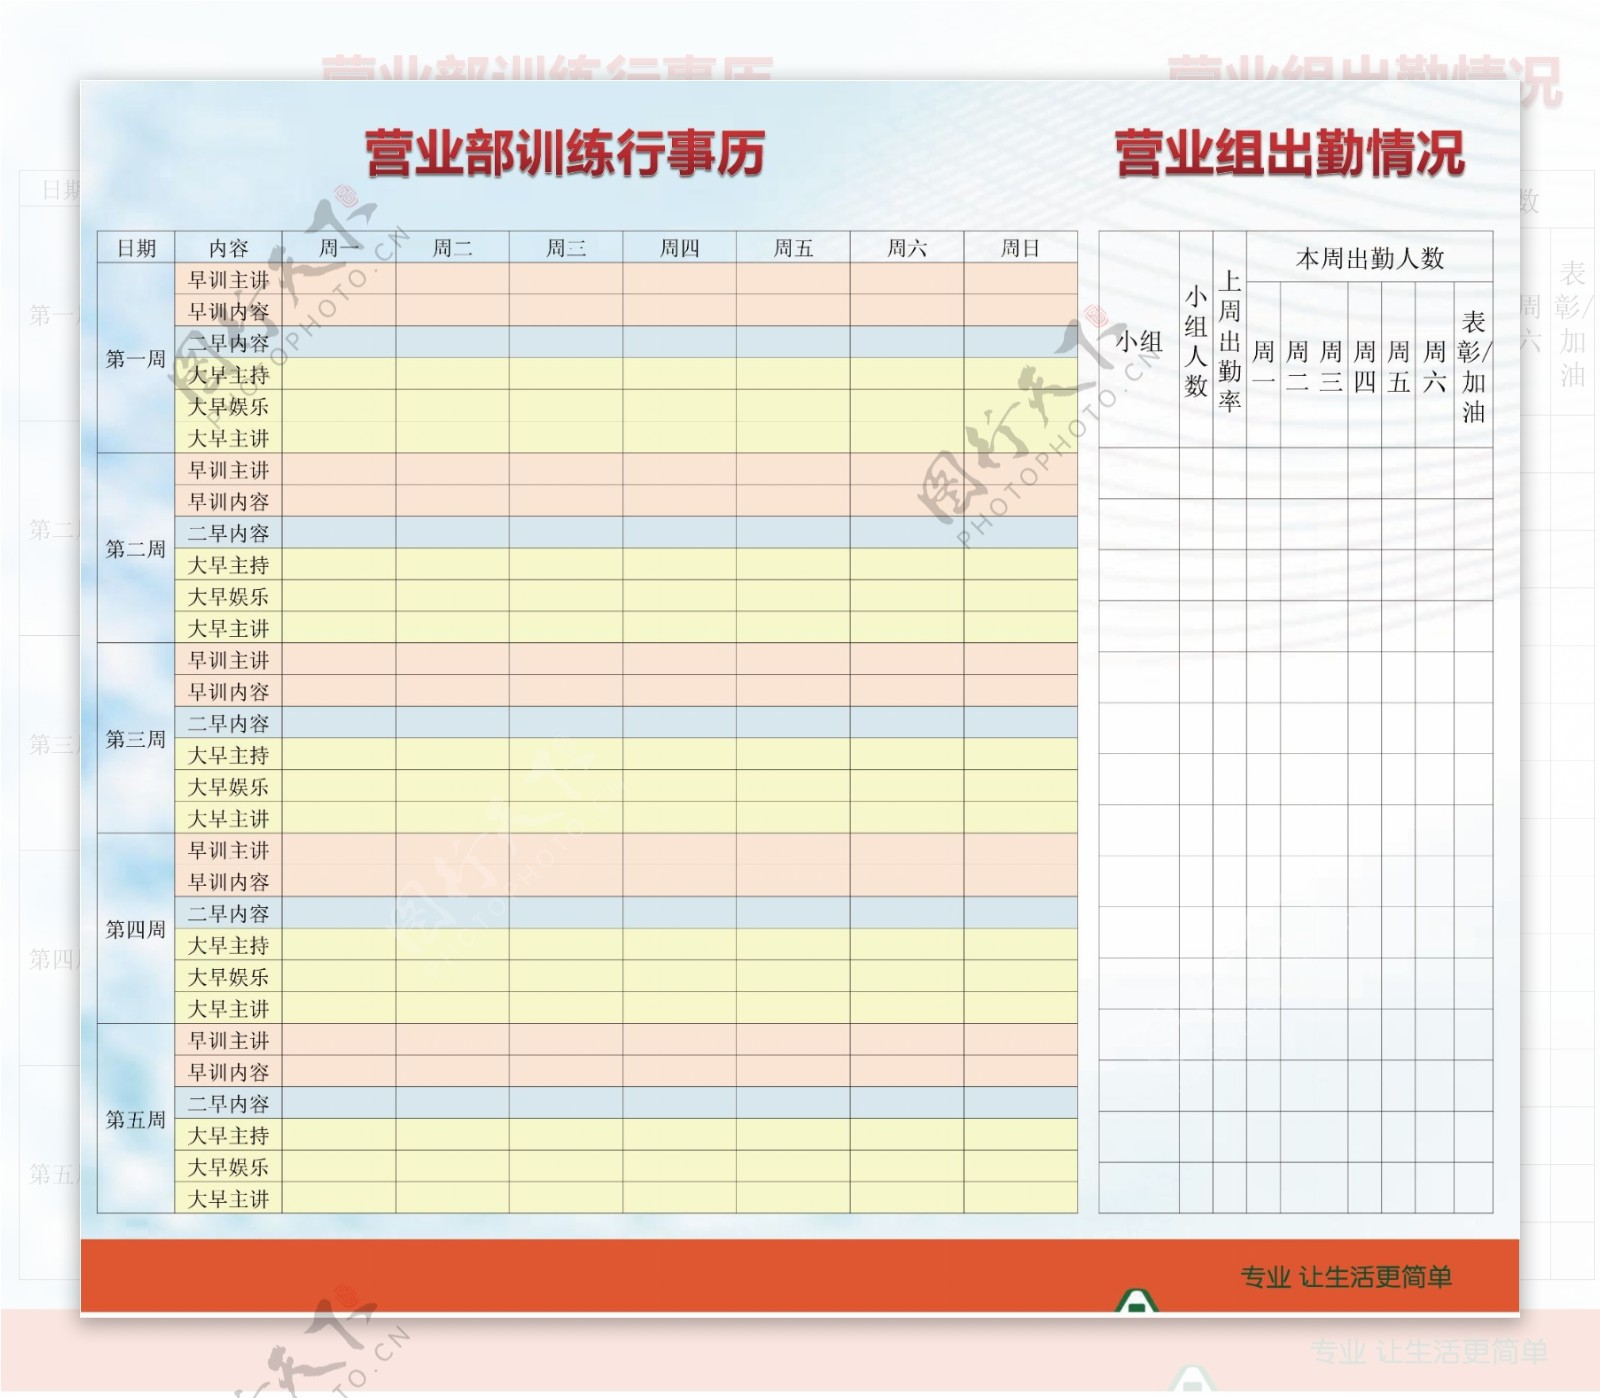Image resolution: width=1600 pixels, height=1398 pixels.
Task: Click the slogan 专业 让生活更简单
Action: [1346, 1277]
